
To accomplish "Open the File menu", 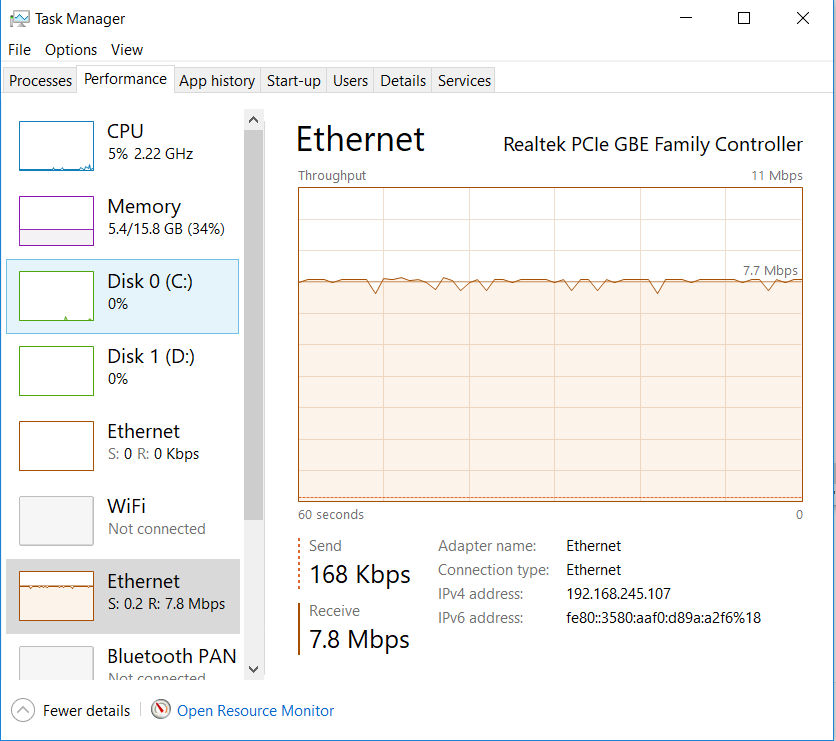I will coord(19,49).
